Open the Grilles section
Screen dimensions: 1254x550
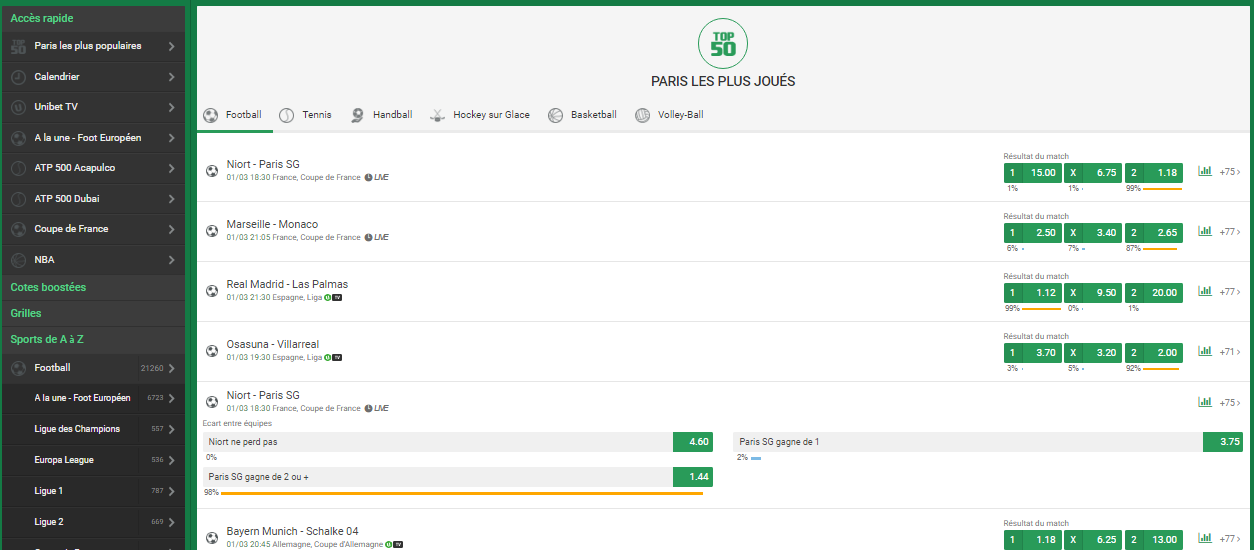tap(93, 313)
